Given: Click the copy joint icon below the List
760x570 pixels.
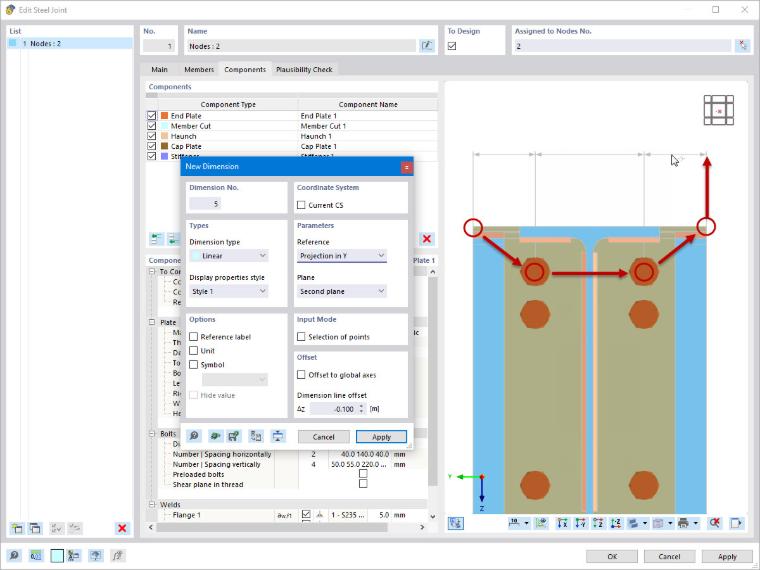Looking at the screenshot, I should click(x=35, y=528).
